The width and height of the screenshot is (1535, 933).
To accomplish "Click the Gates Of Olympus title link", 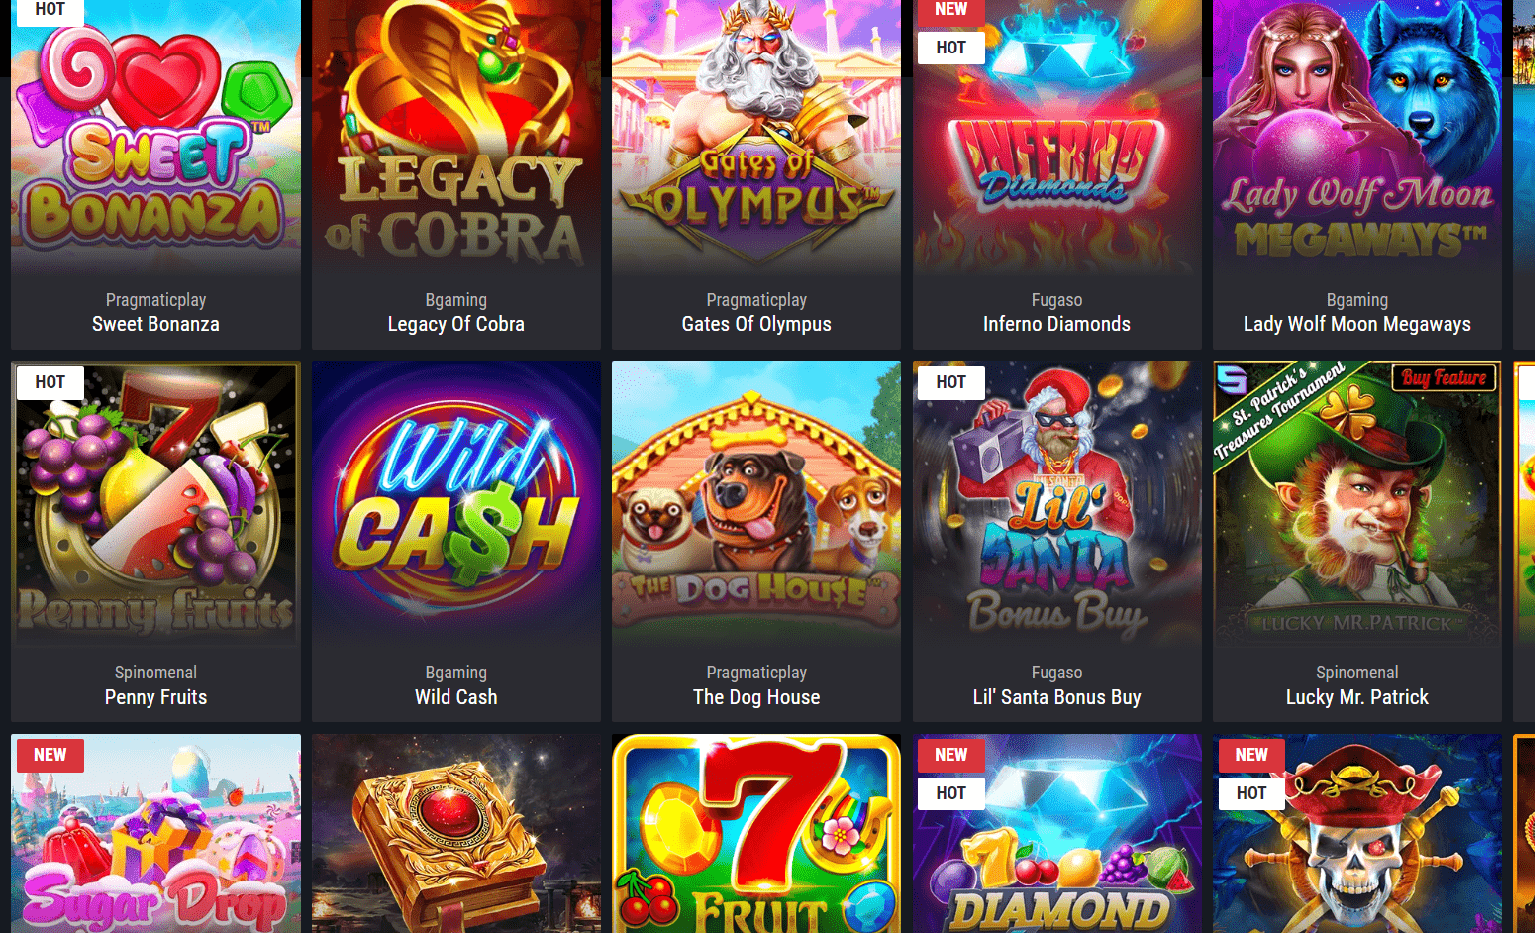I will tap(756, 324).
